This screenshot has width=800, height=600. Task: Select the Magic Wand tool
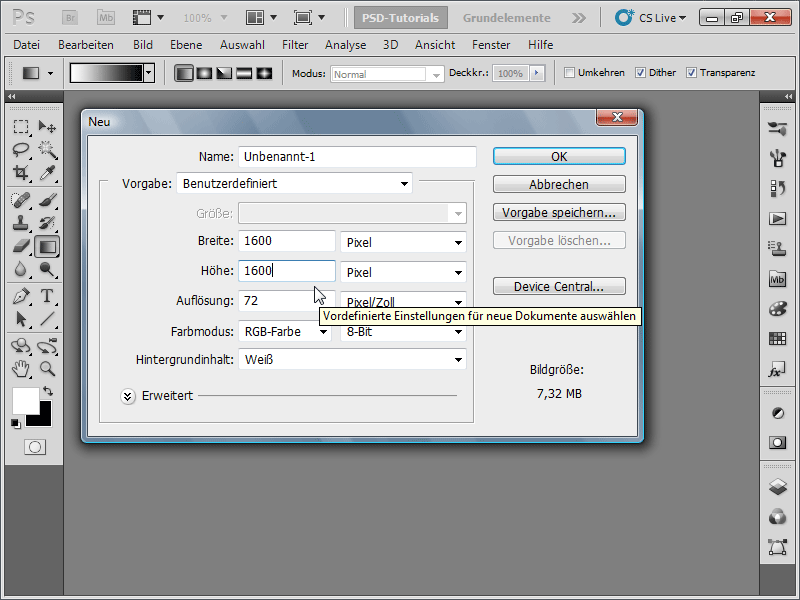coord(47,149)
